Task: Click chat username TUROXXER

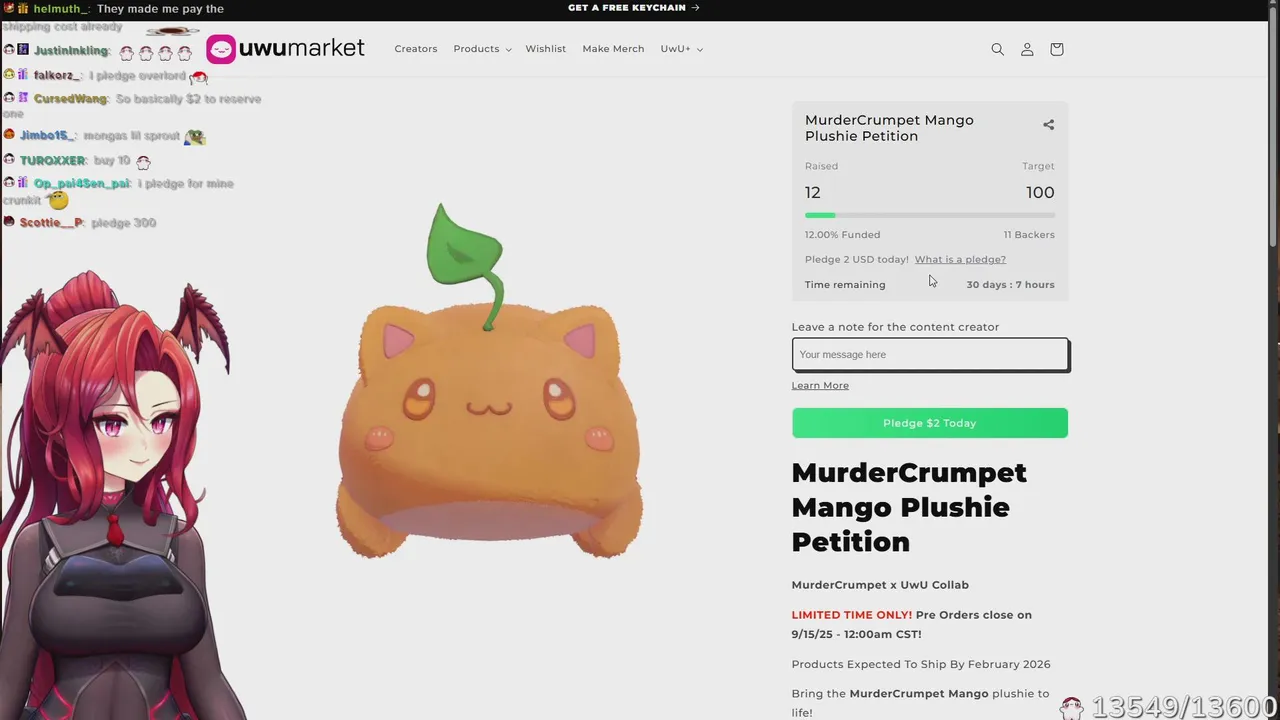Action: (53, 161)
